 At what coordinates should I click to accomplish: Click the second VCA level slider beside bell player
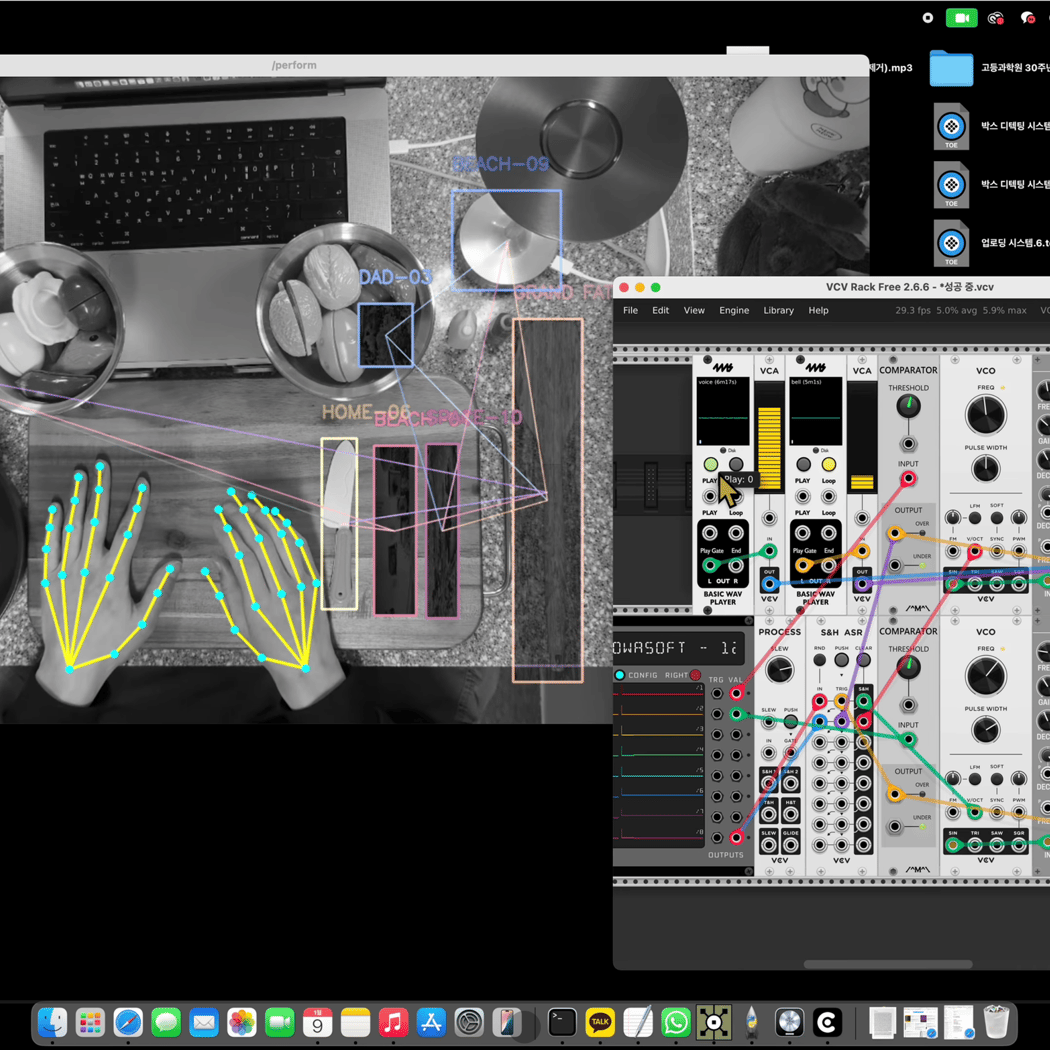862,436
